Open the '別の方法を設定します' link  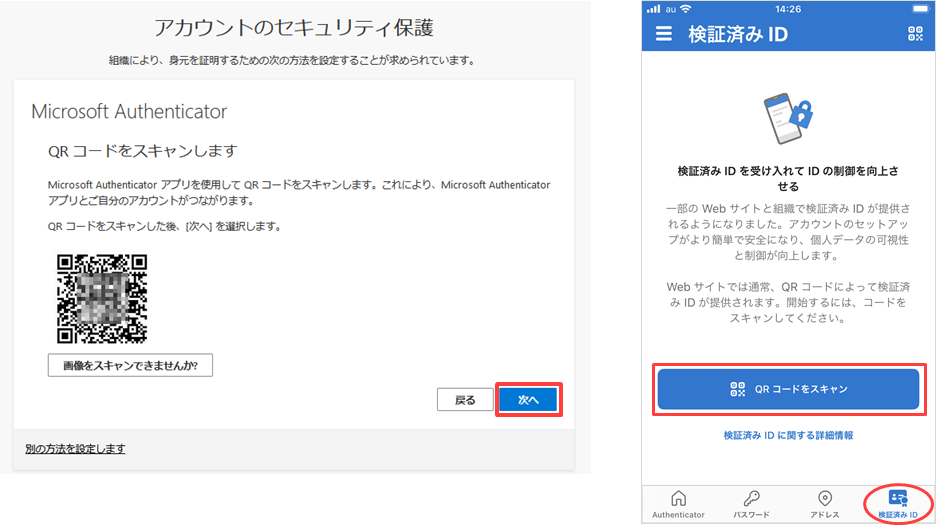pyautogui.click(x=75, y=449)
